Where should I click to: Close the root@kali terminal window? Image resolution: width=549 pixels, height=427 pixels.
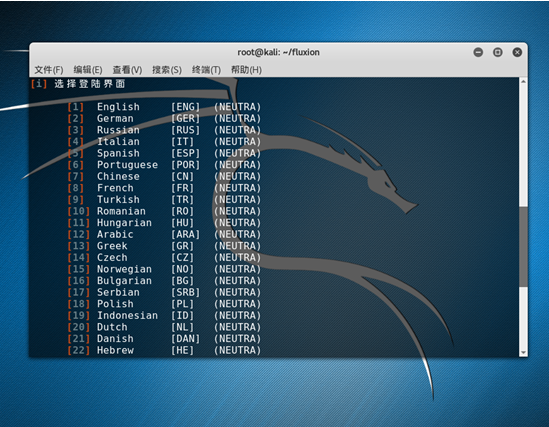[x=517, y=52]
